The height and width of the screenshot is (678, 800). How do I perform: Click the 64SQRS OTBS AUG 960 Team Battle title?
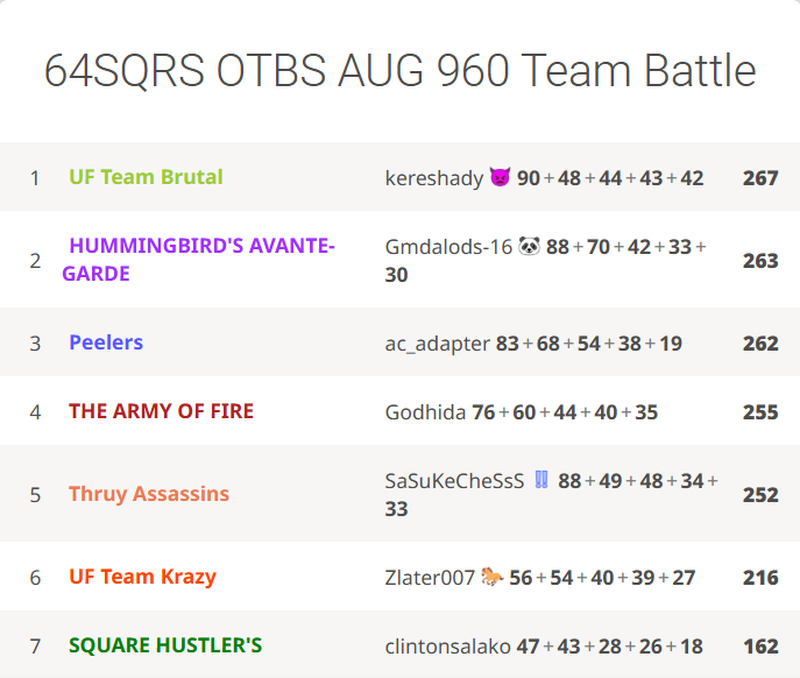tap(400, 71)
